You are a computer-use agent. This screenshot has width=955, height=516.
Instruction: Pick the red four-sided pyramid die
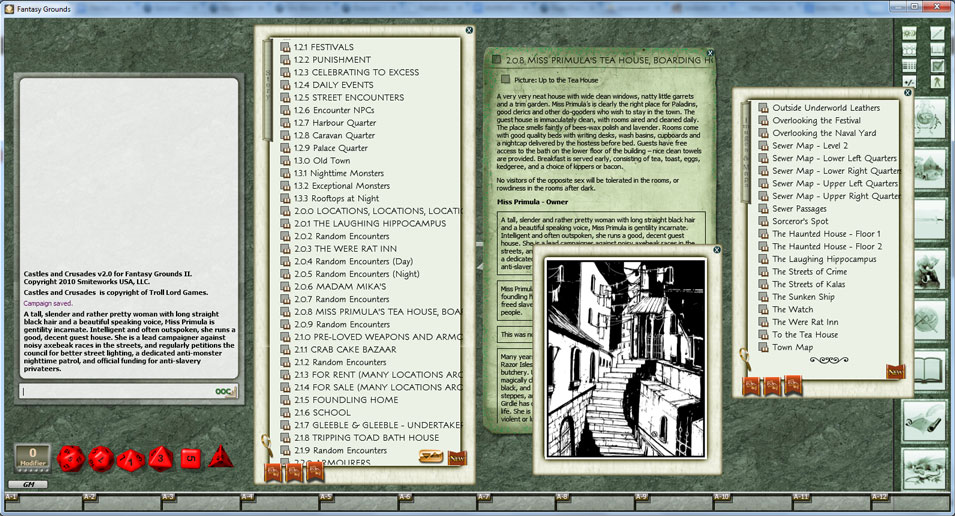(221, 458)
